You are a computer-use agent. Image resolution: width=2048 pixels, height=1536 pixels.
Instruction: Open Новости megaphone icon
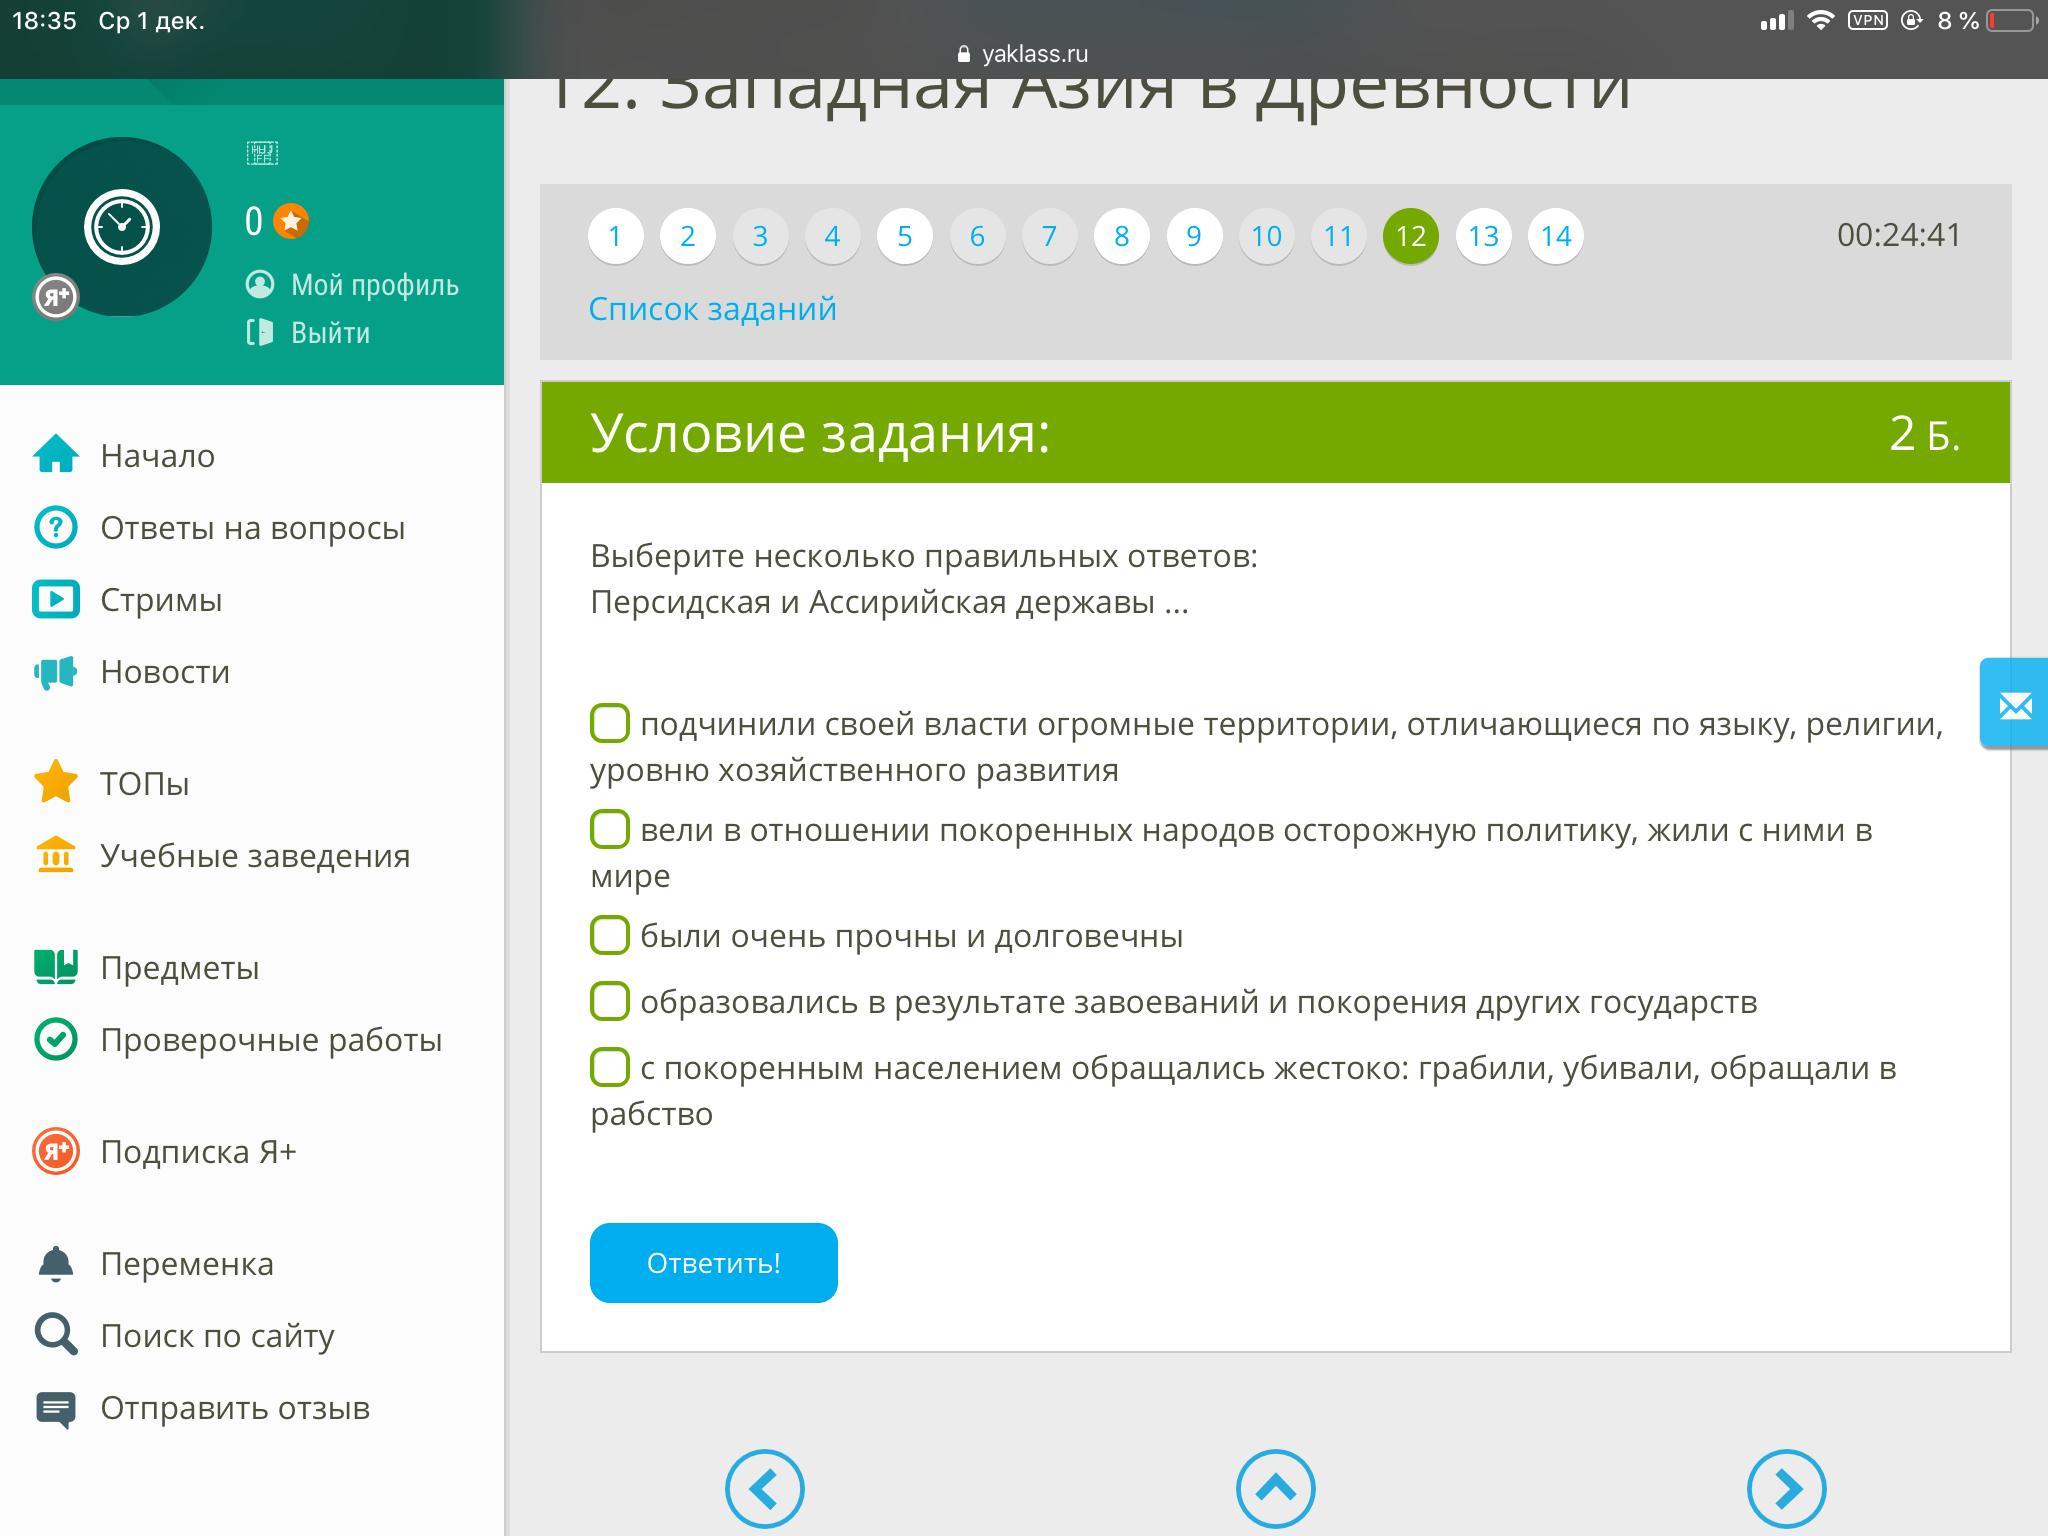pos(56,672)
